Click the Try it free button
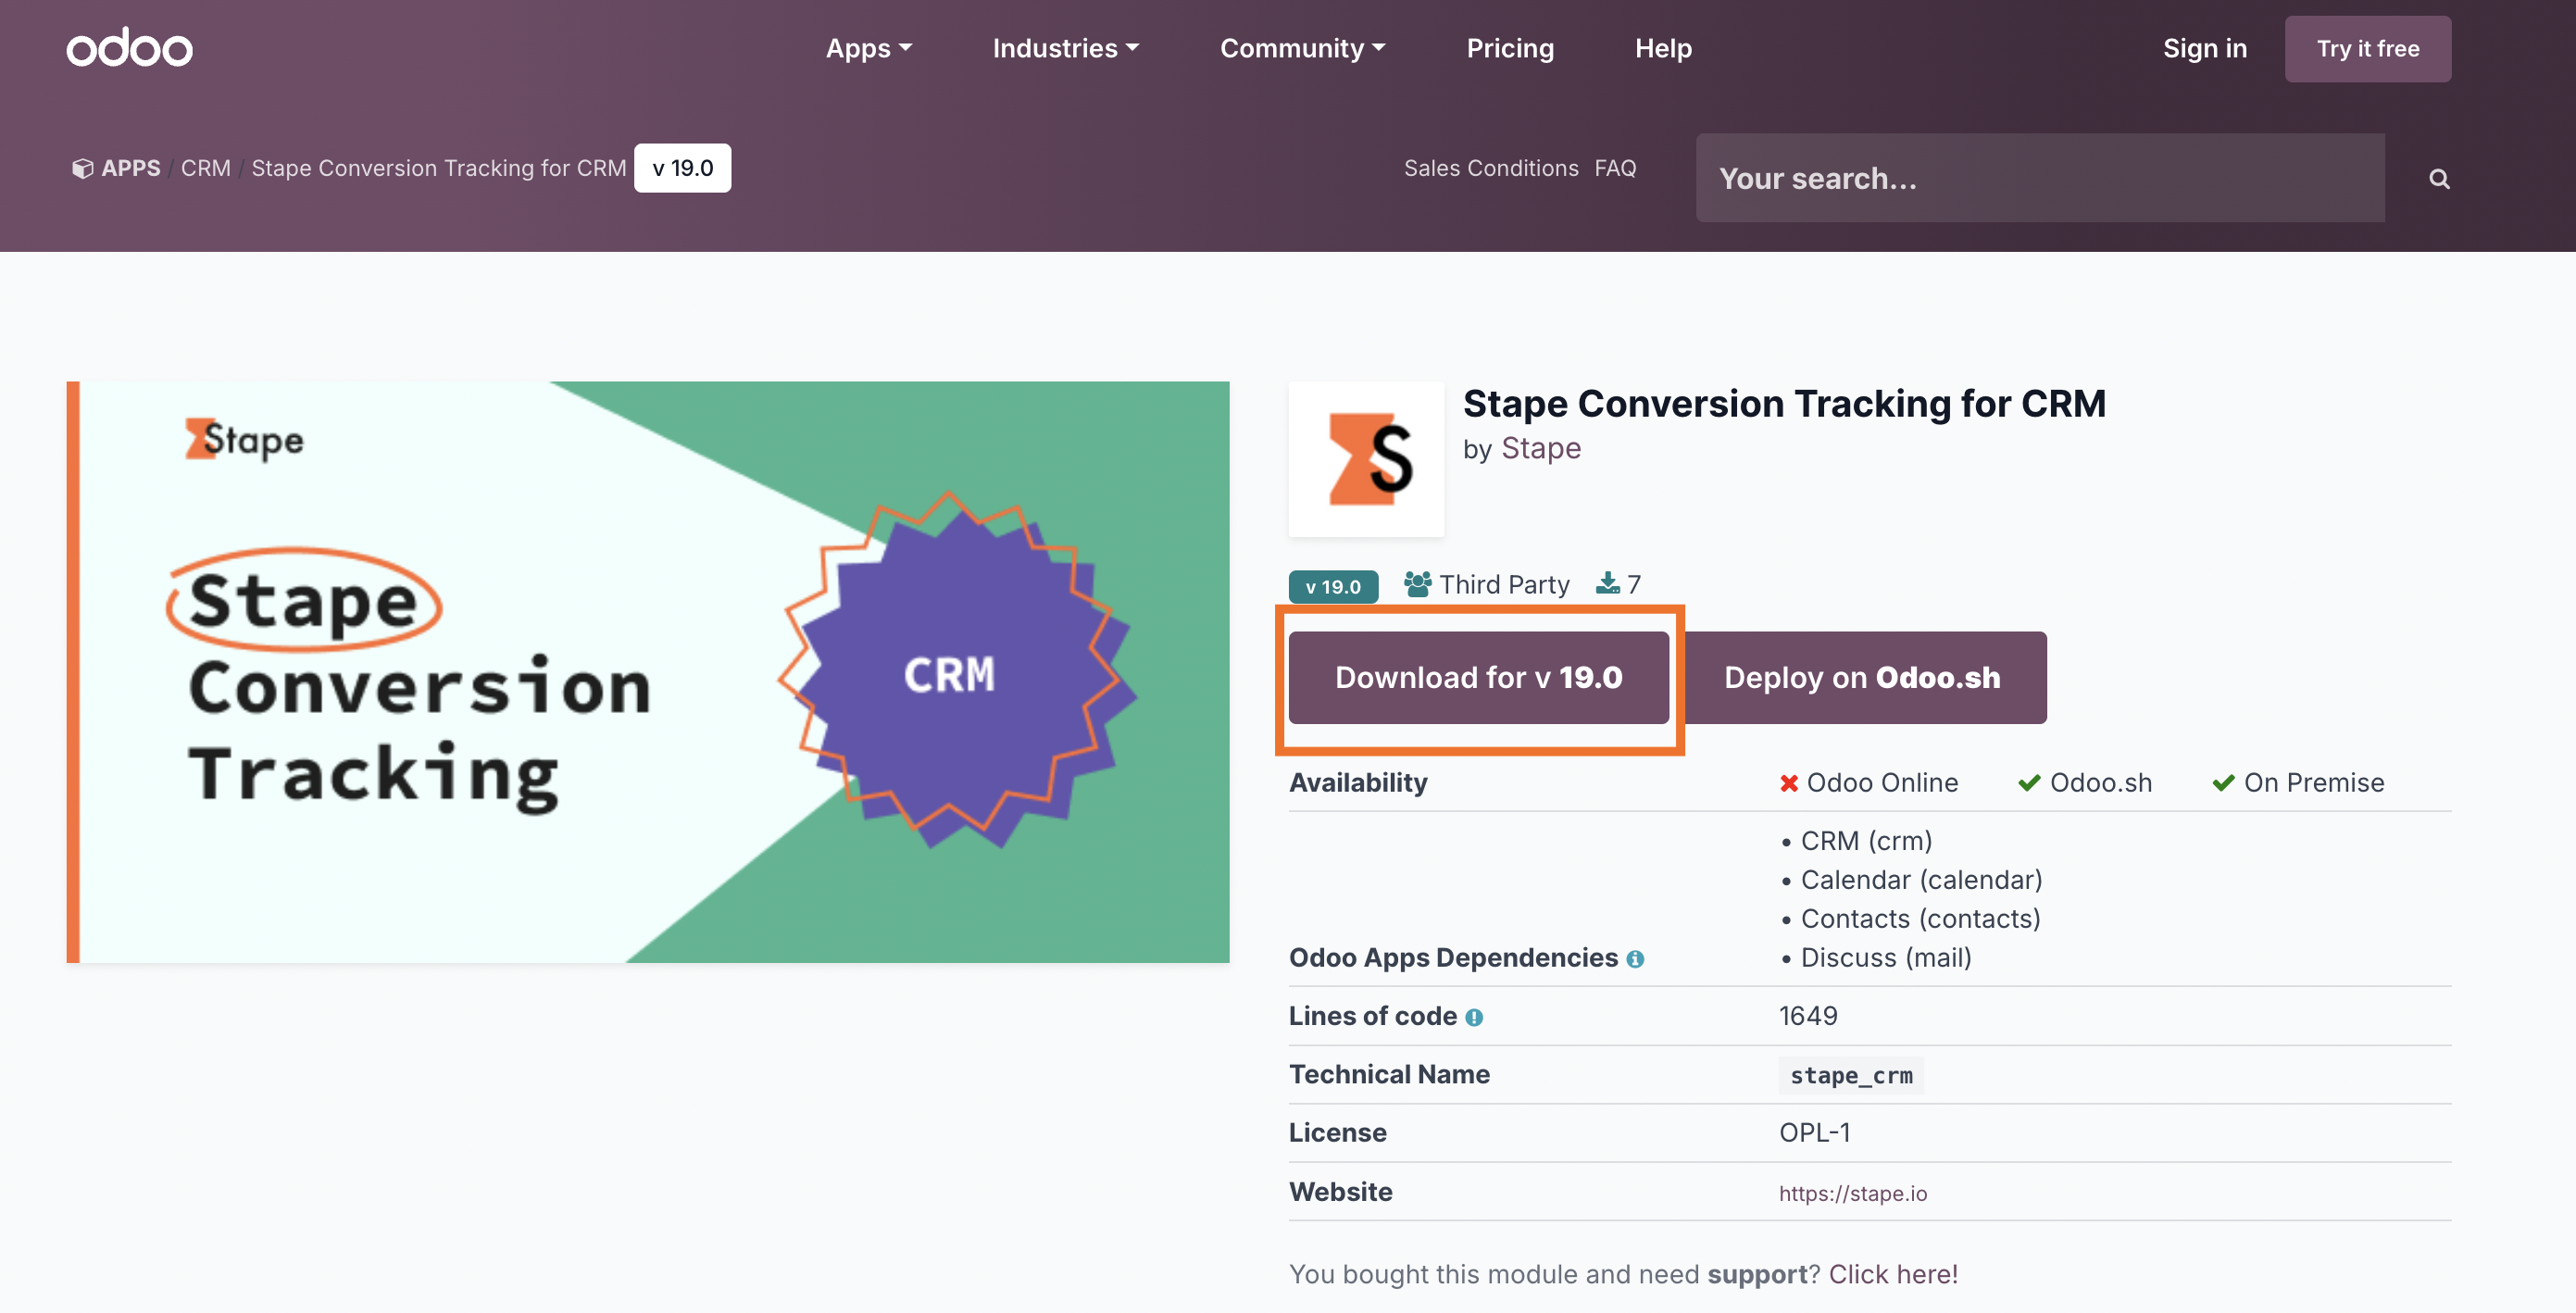This screenshot has height=1313, width=2576. click(2367, 49)
